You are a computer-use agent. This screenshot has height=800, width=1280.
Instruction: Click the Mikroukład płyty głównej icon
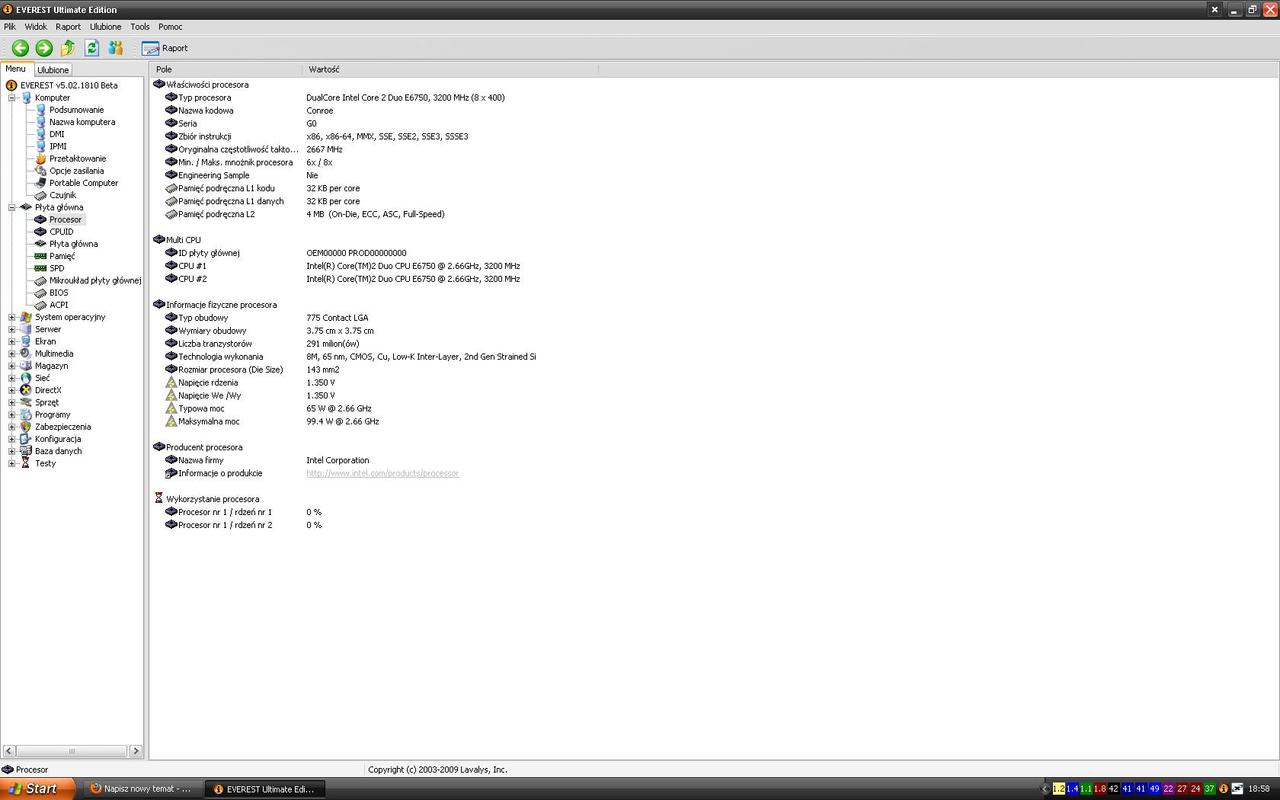coord(40,281)
